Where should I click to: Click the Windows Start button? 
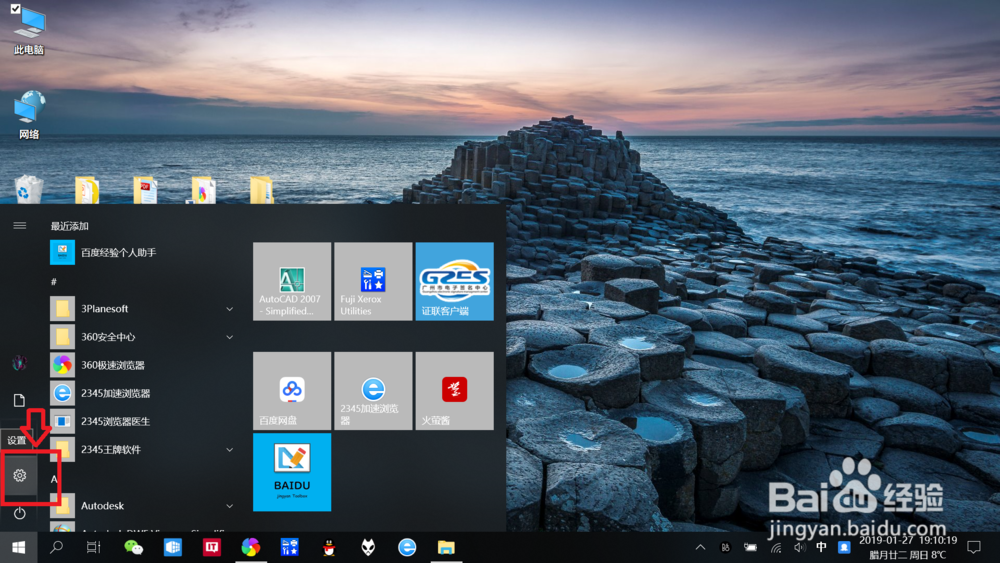18,547
